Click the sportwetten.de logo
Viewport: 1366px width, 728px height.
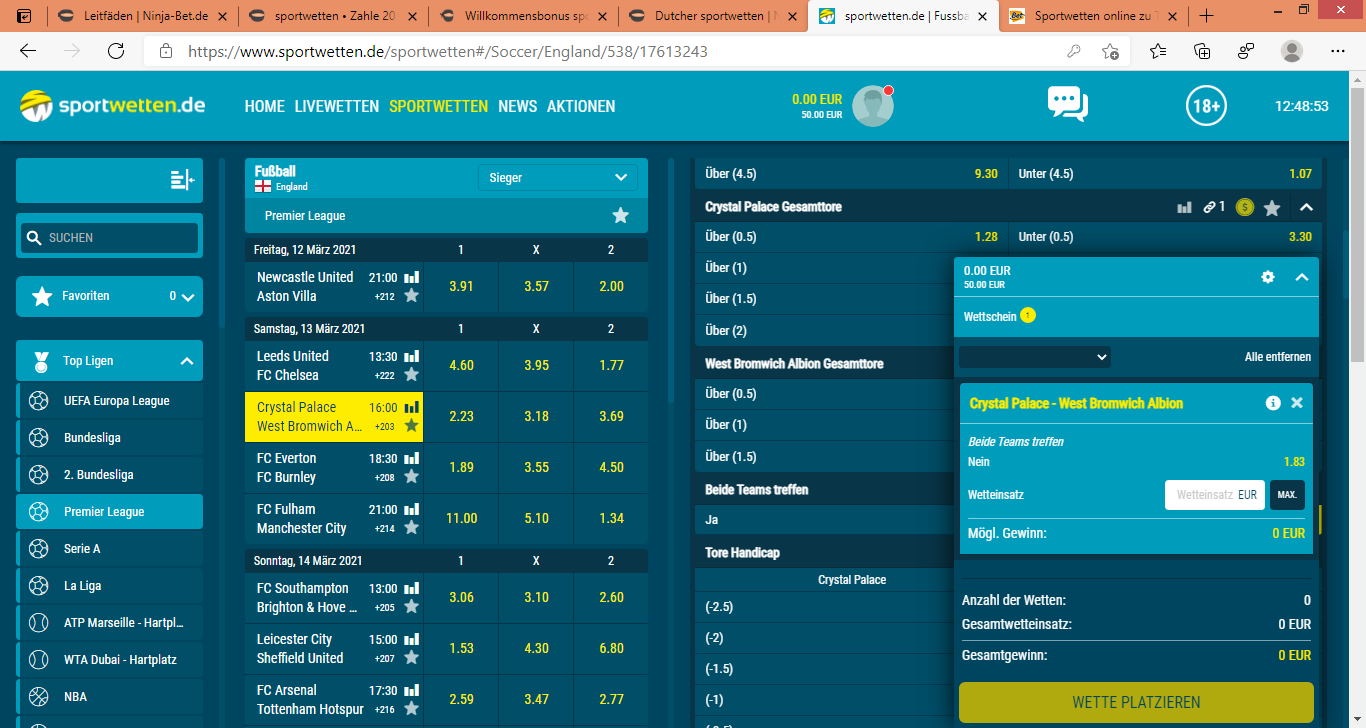coord(112,106)
